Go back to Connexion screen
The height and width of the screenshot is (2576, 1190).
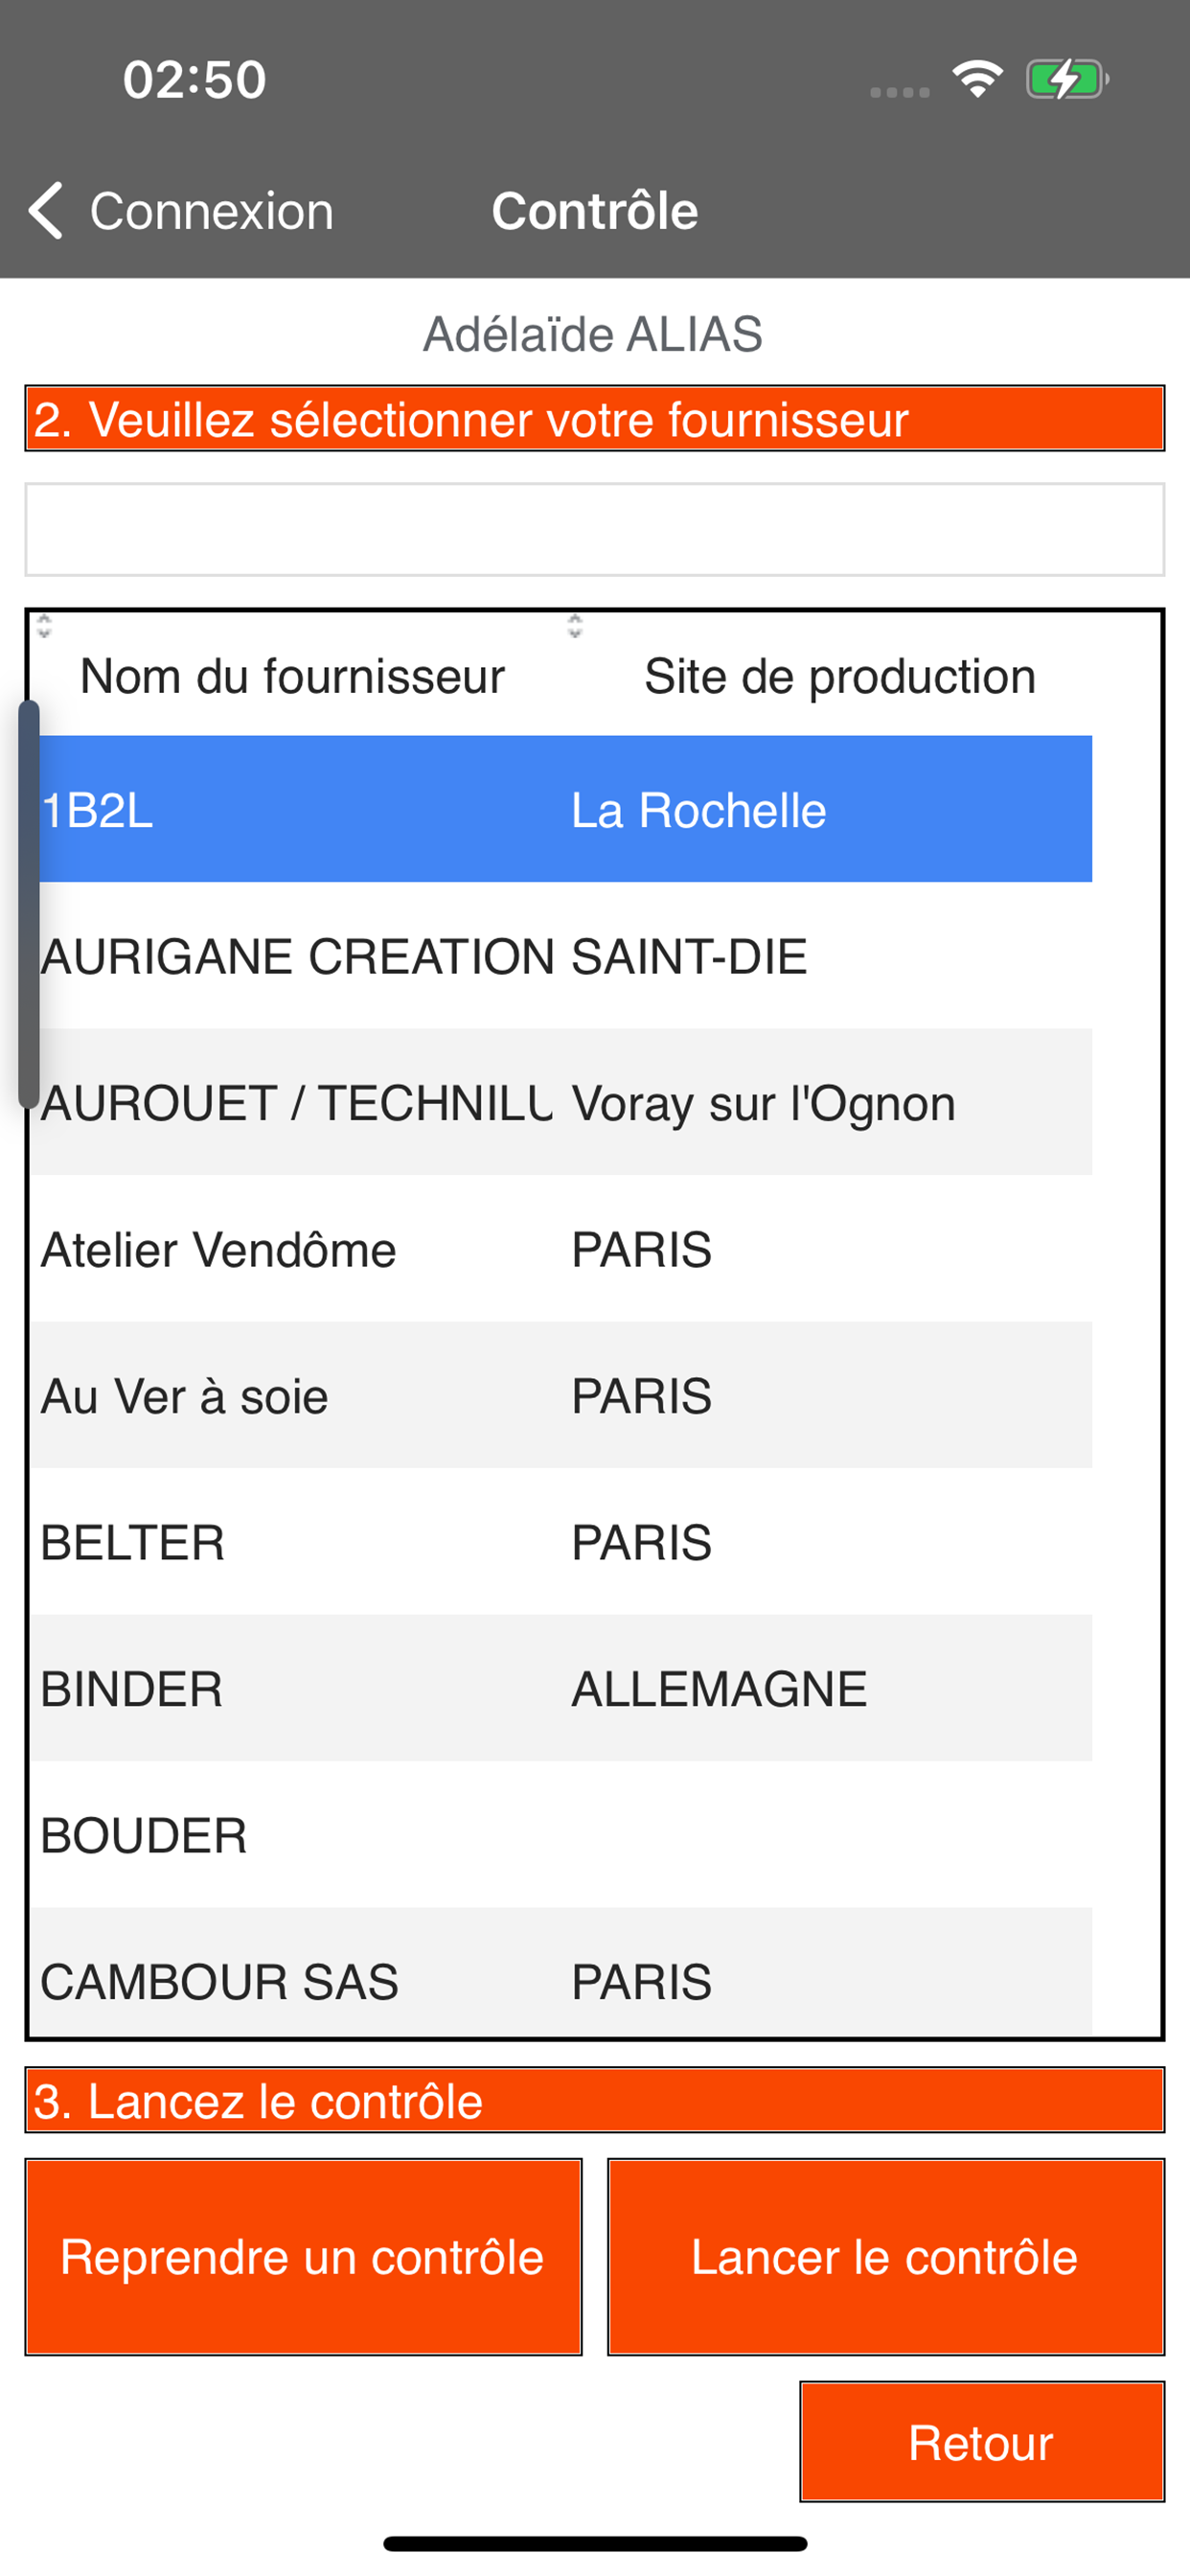pos(181,211)
